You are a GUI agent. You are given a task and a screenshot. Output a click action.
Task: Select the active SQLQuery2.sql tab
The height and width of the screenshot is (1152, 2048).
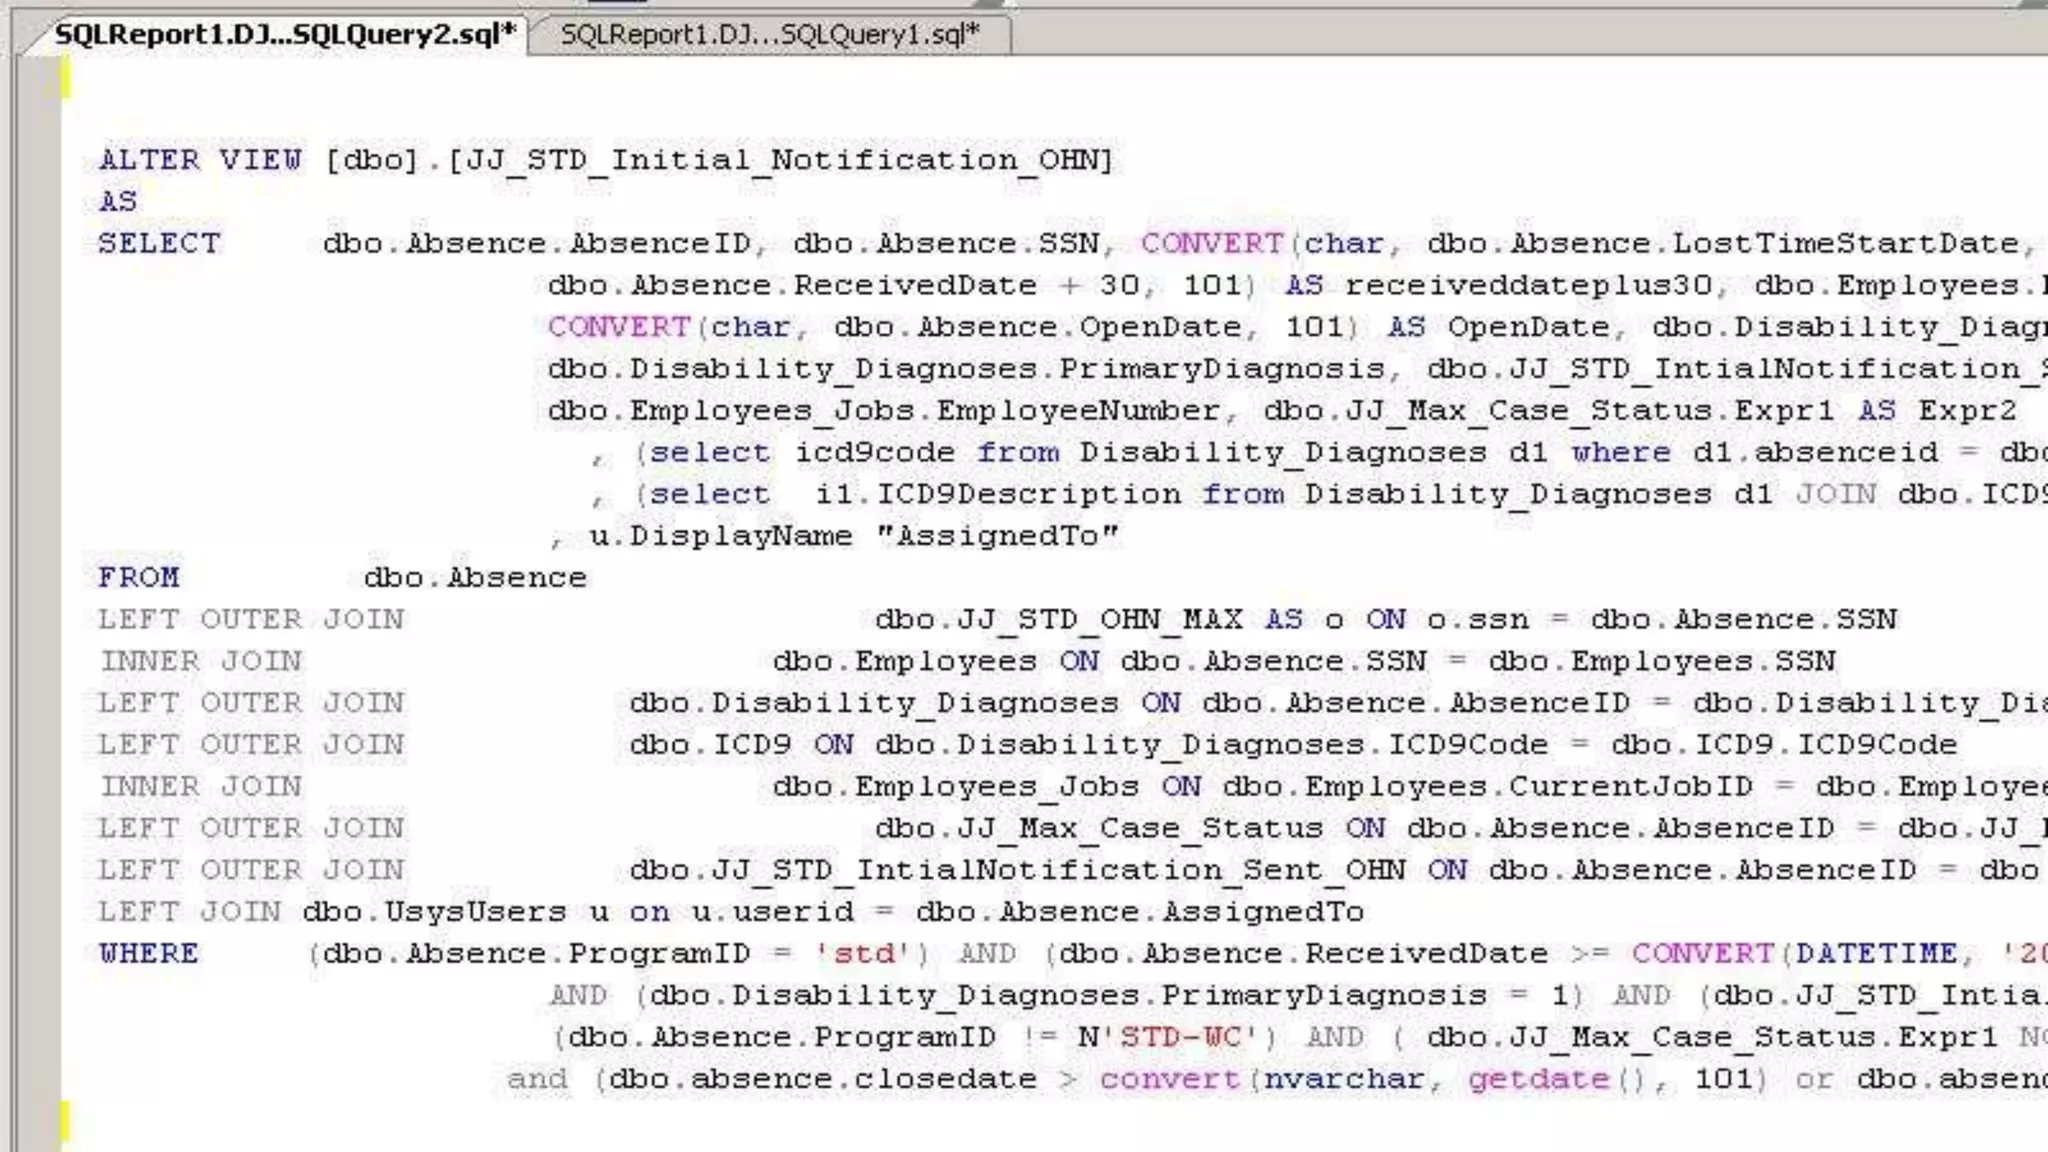tap(285, 35)
